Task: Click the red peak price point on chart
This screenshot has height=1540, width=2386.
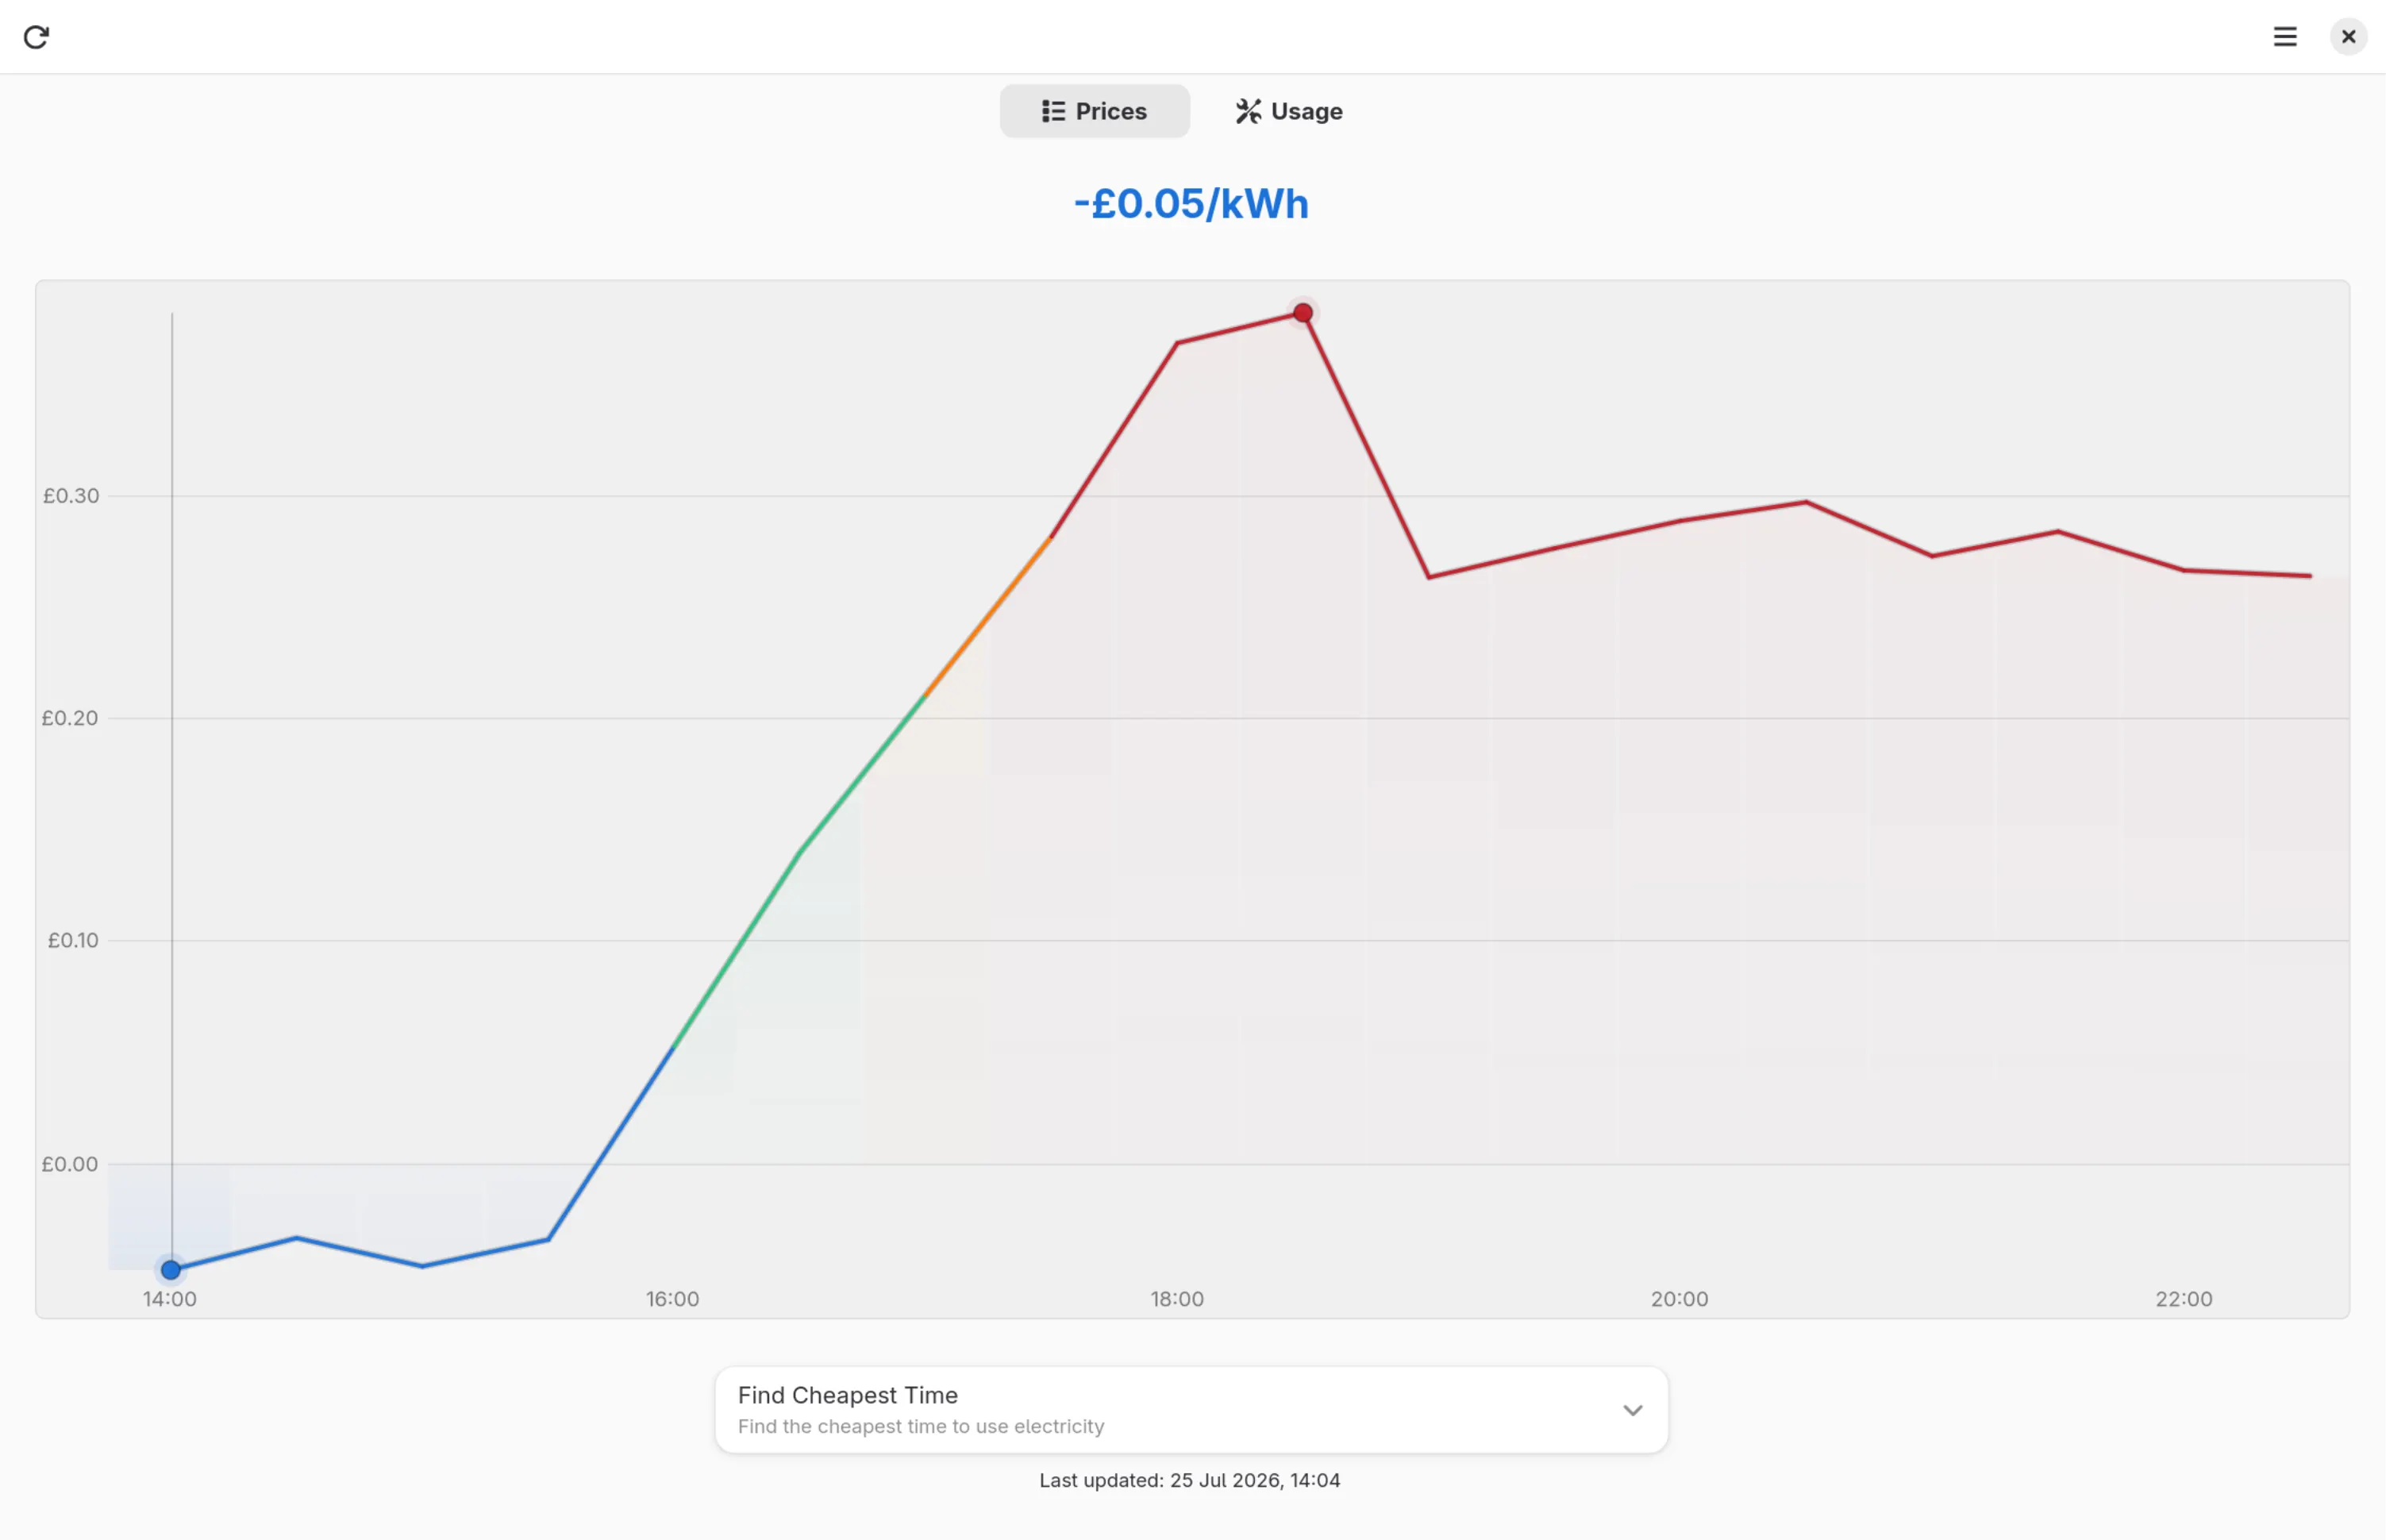Action: 1303,313
